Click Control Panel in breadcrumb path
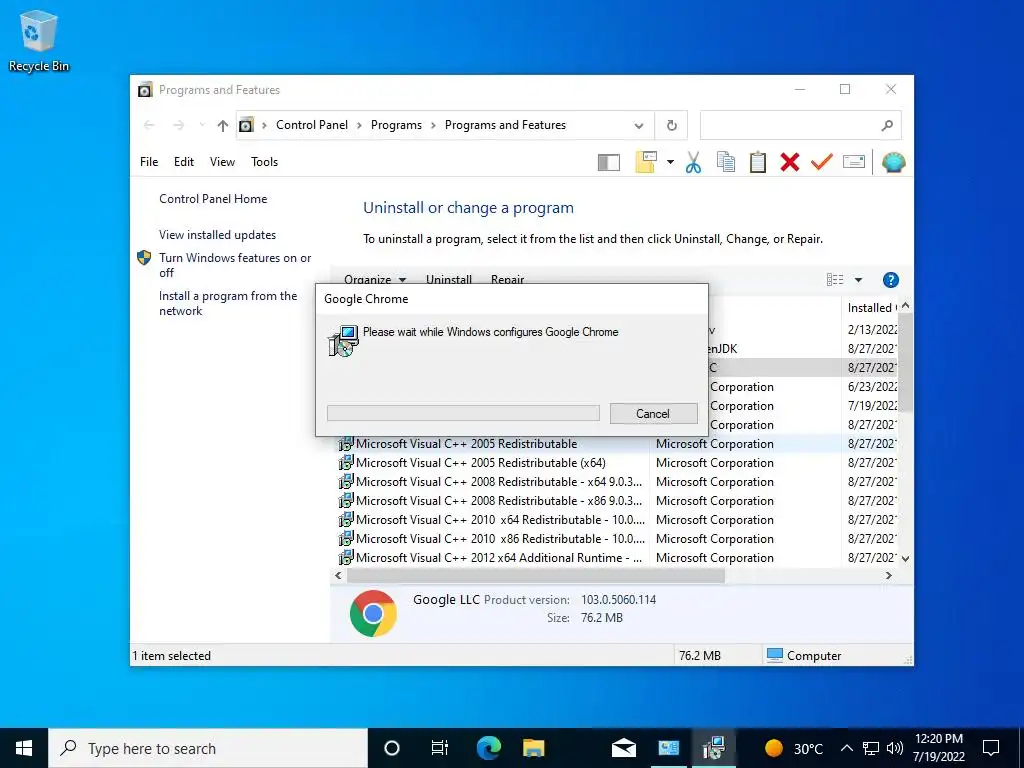 pyautogui.click(x=312, y=125)
